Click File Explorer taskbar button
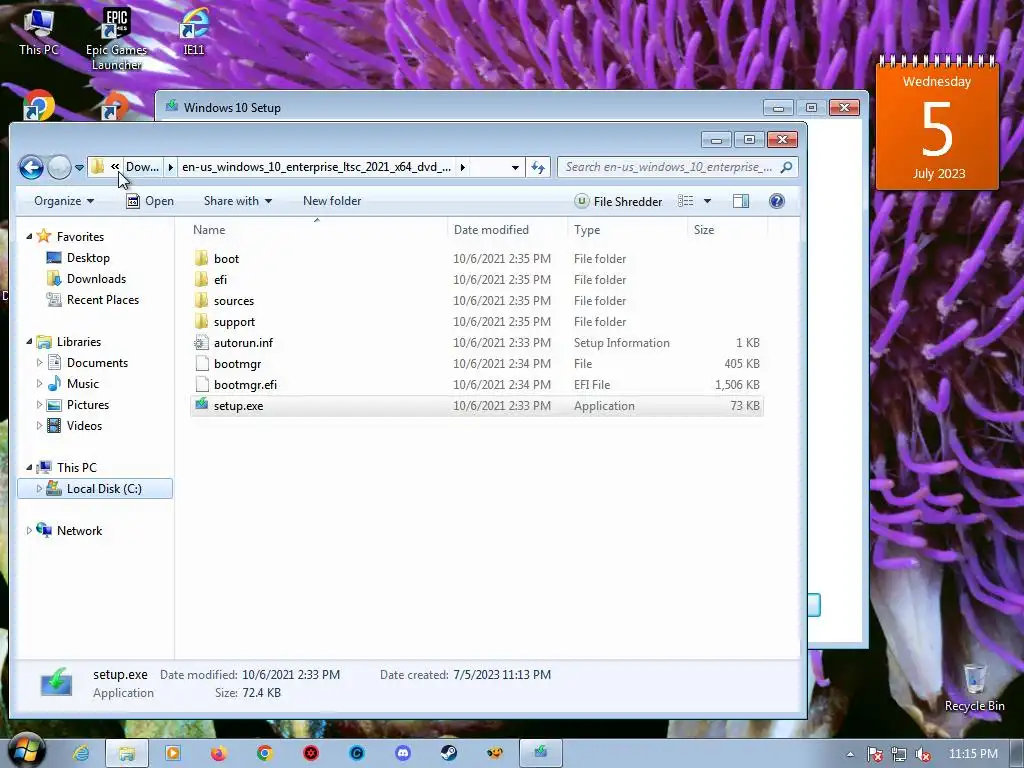The width and height of the screenshot is (1024, 768). [127, 754]
